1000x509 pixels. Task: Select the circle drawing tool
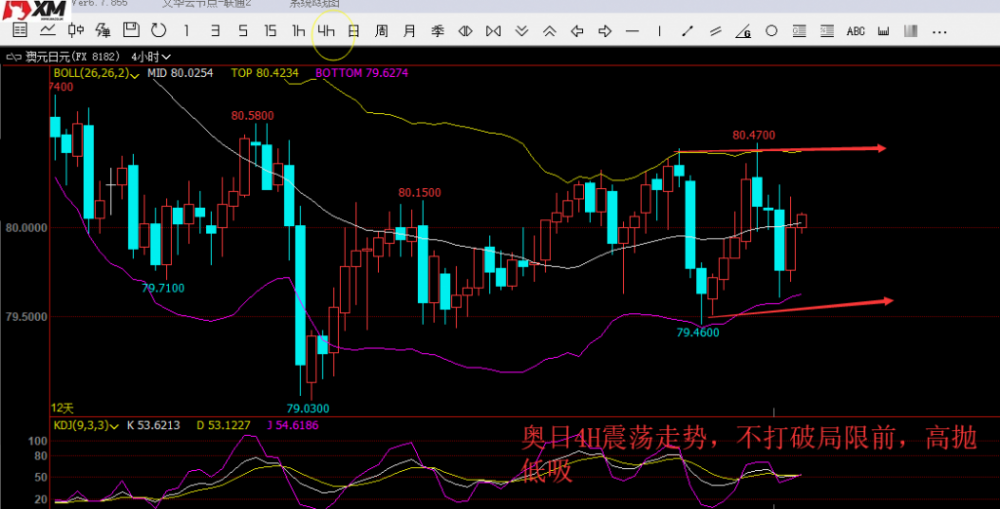[x=771, y=31]
